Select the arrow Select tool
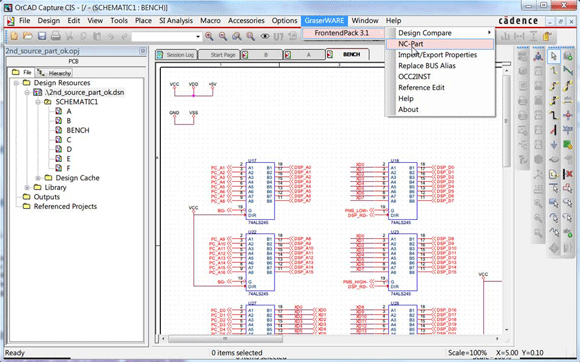The image size is (580, 362). click(554, 57)
